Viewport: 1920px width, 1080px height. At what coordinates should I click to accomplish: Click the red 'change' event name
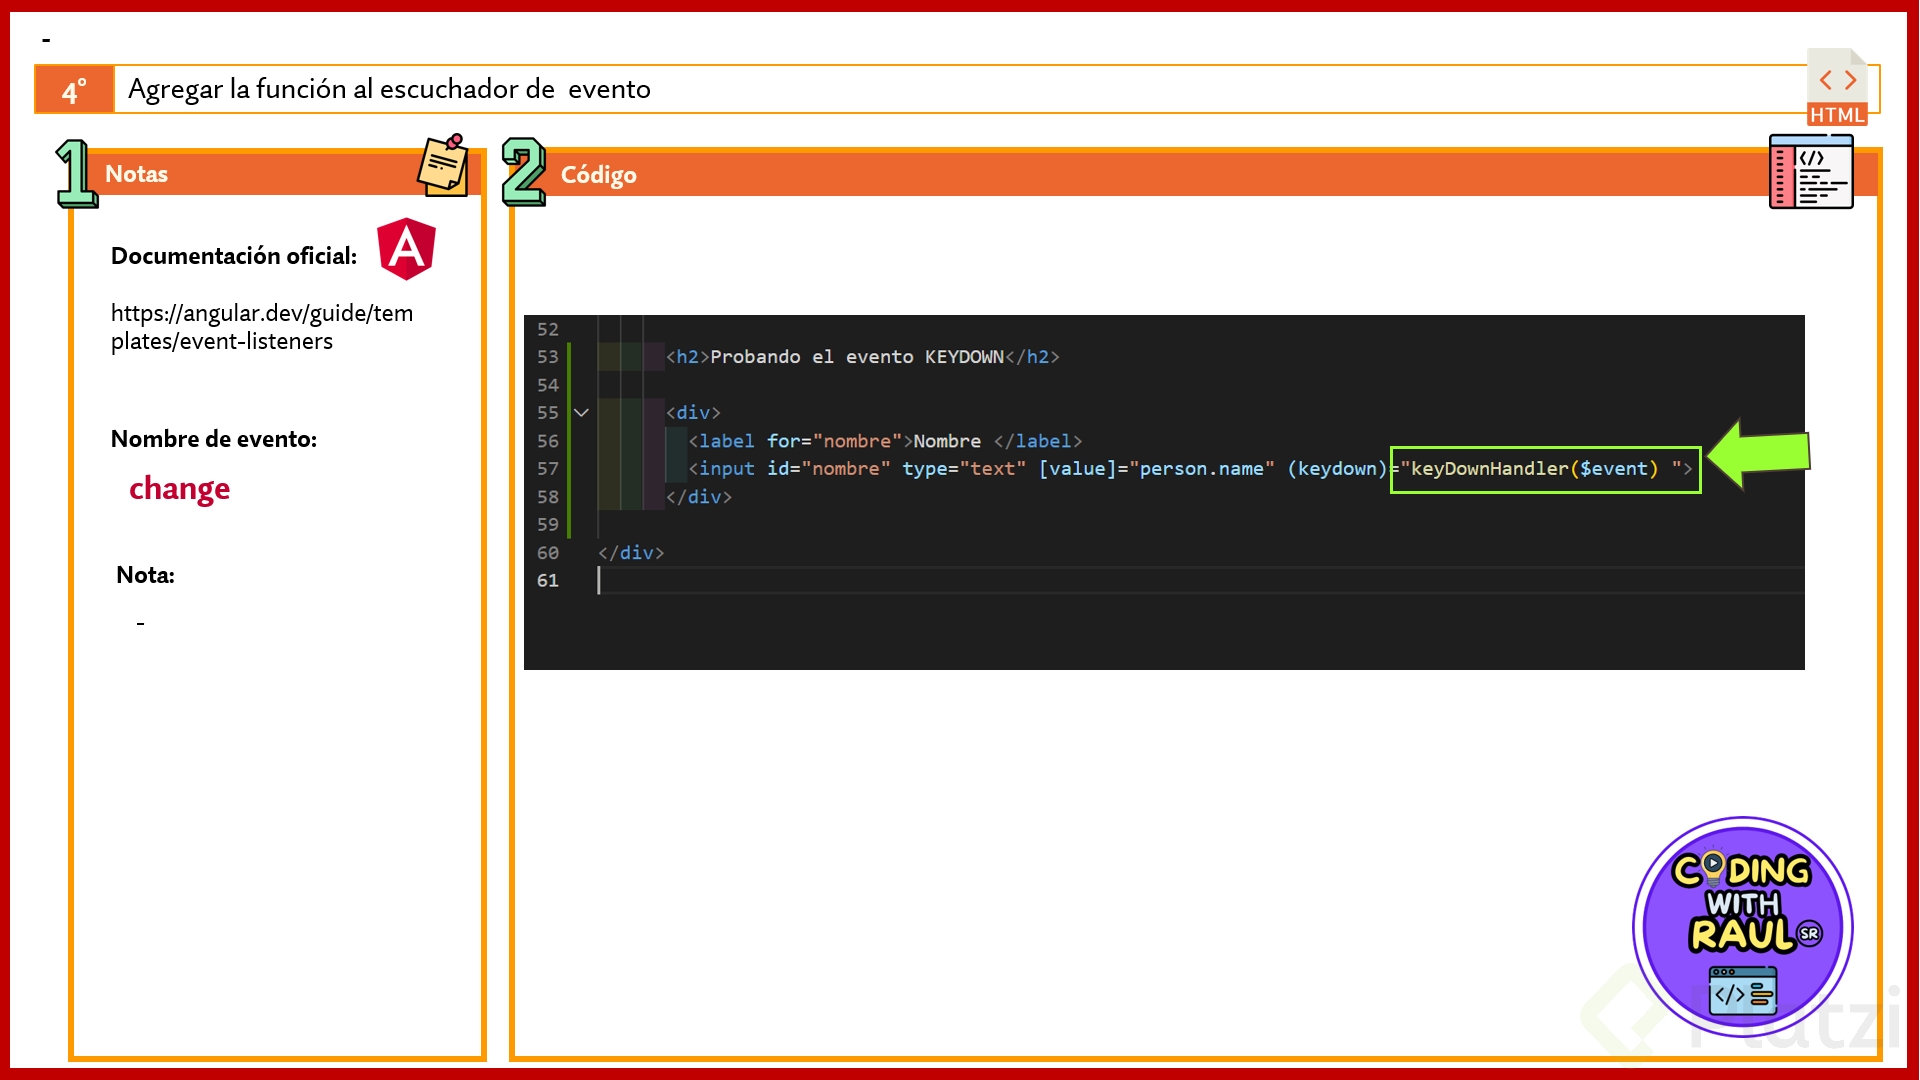[x=179, y=488]
